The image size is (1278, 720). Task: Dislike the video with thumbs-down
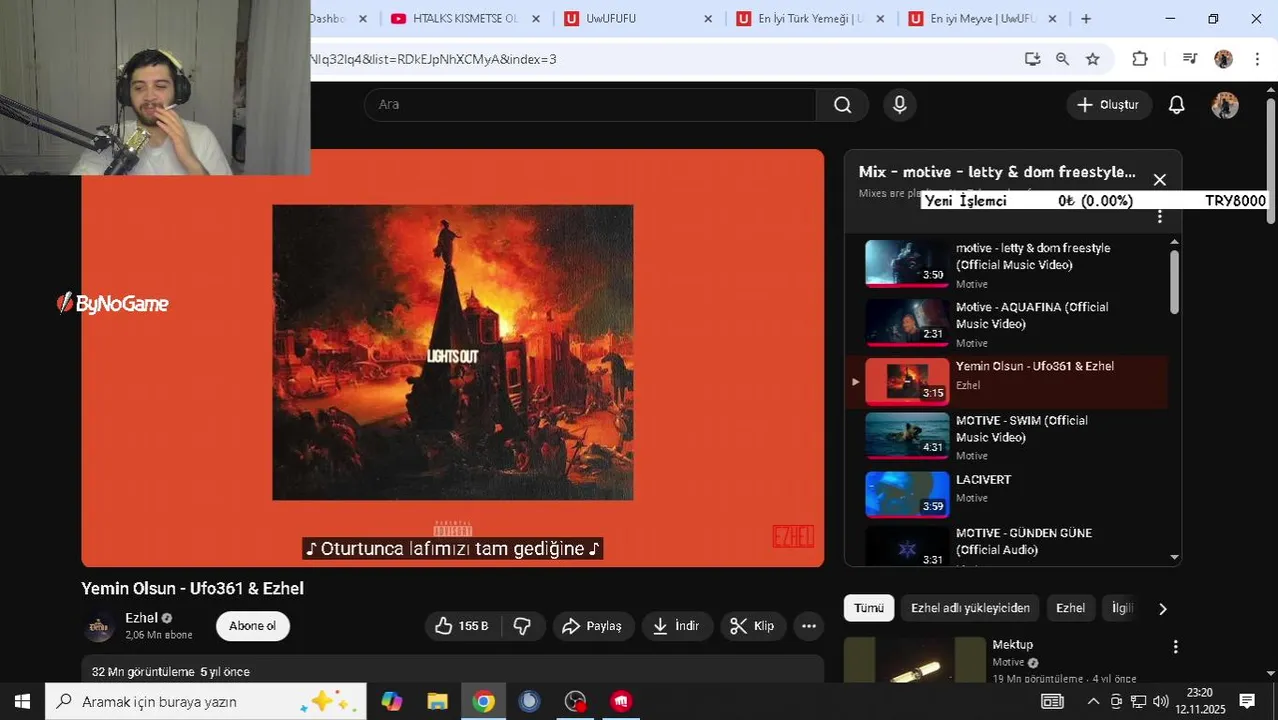[522, 626]
